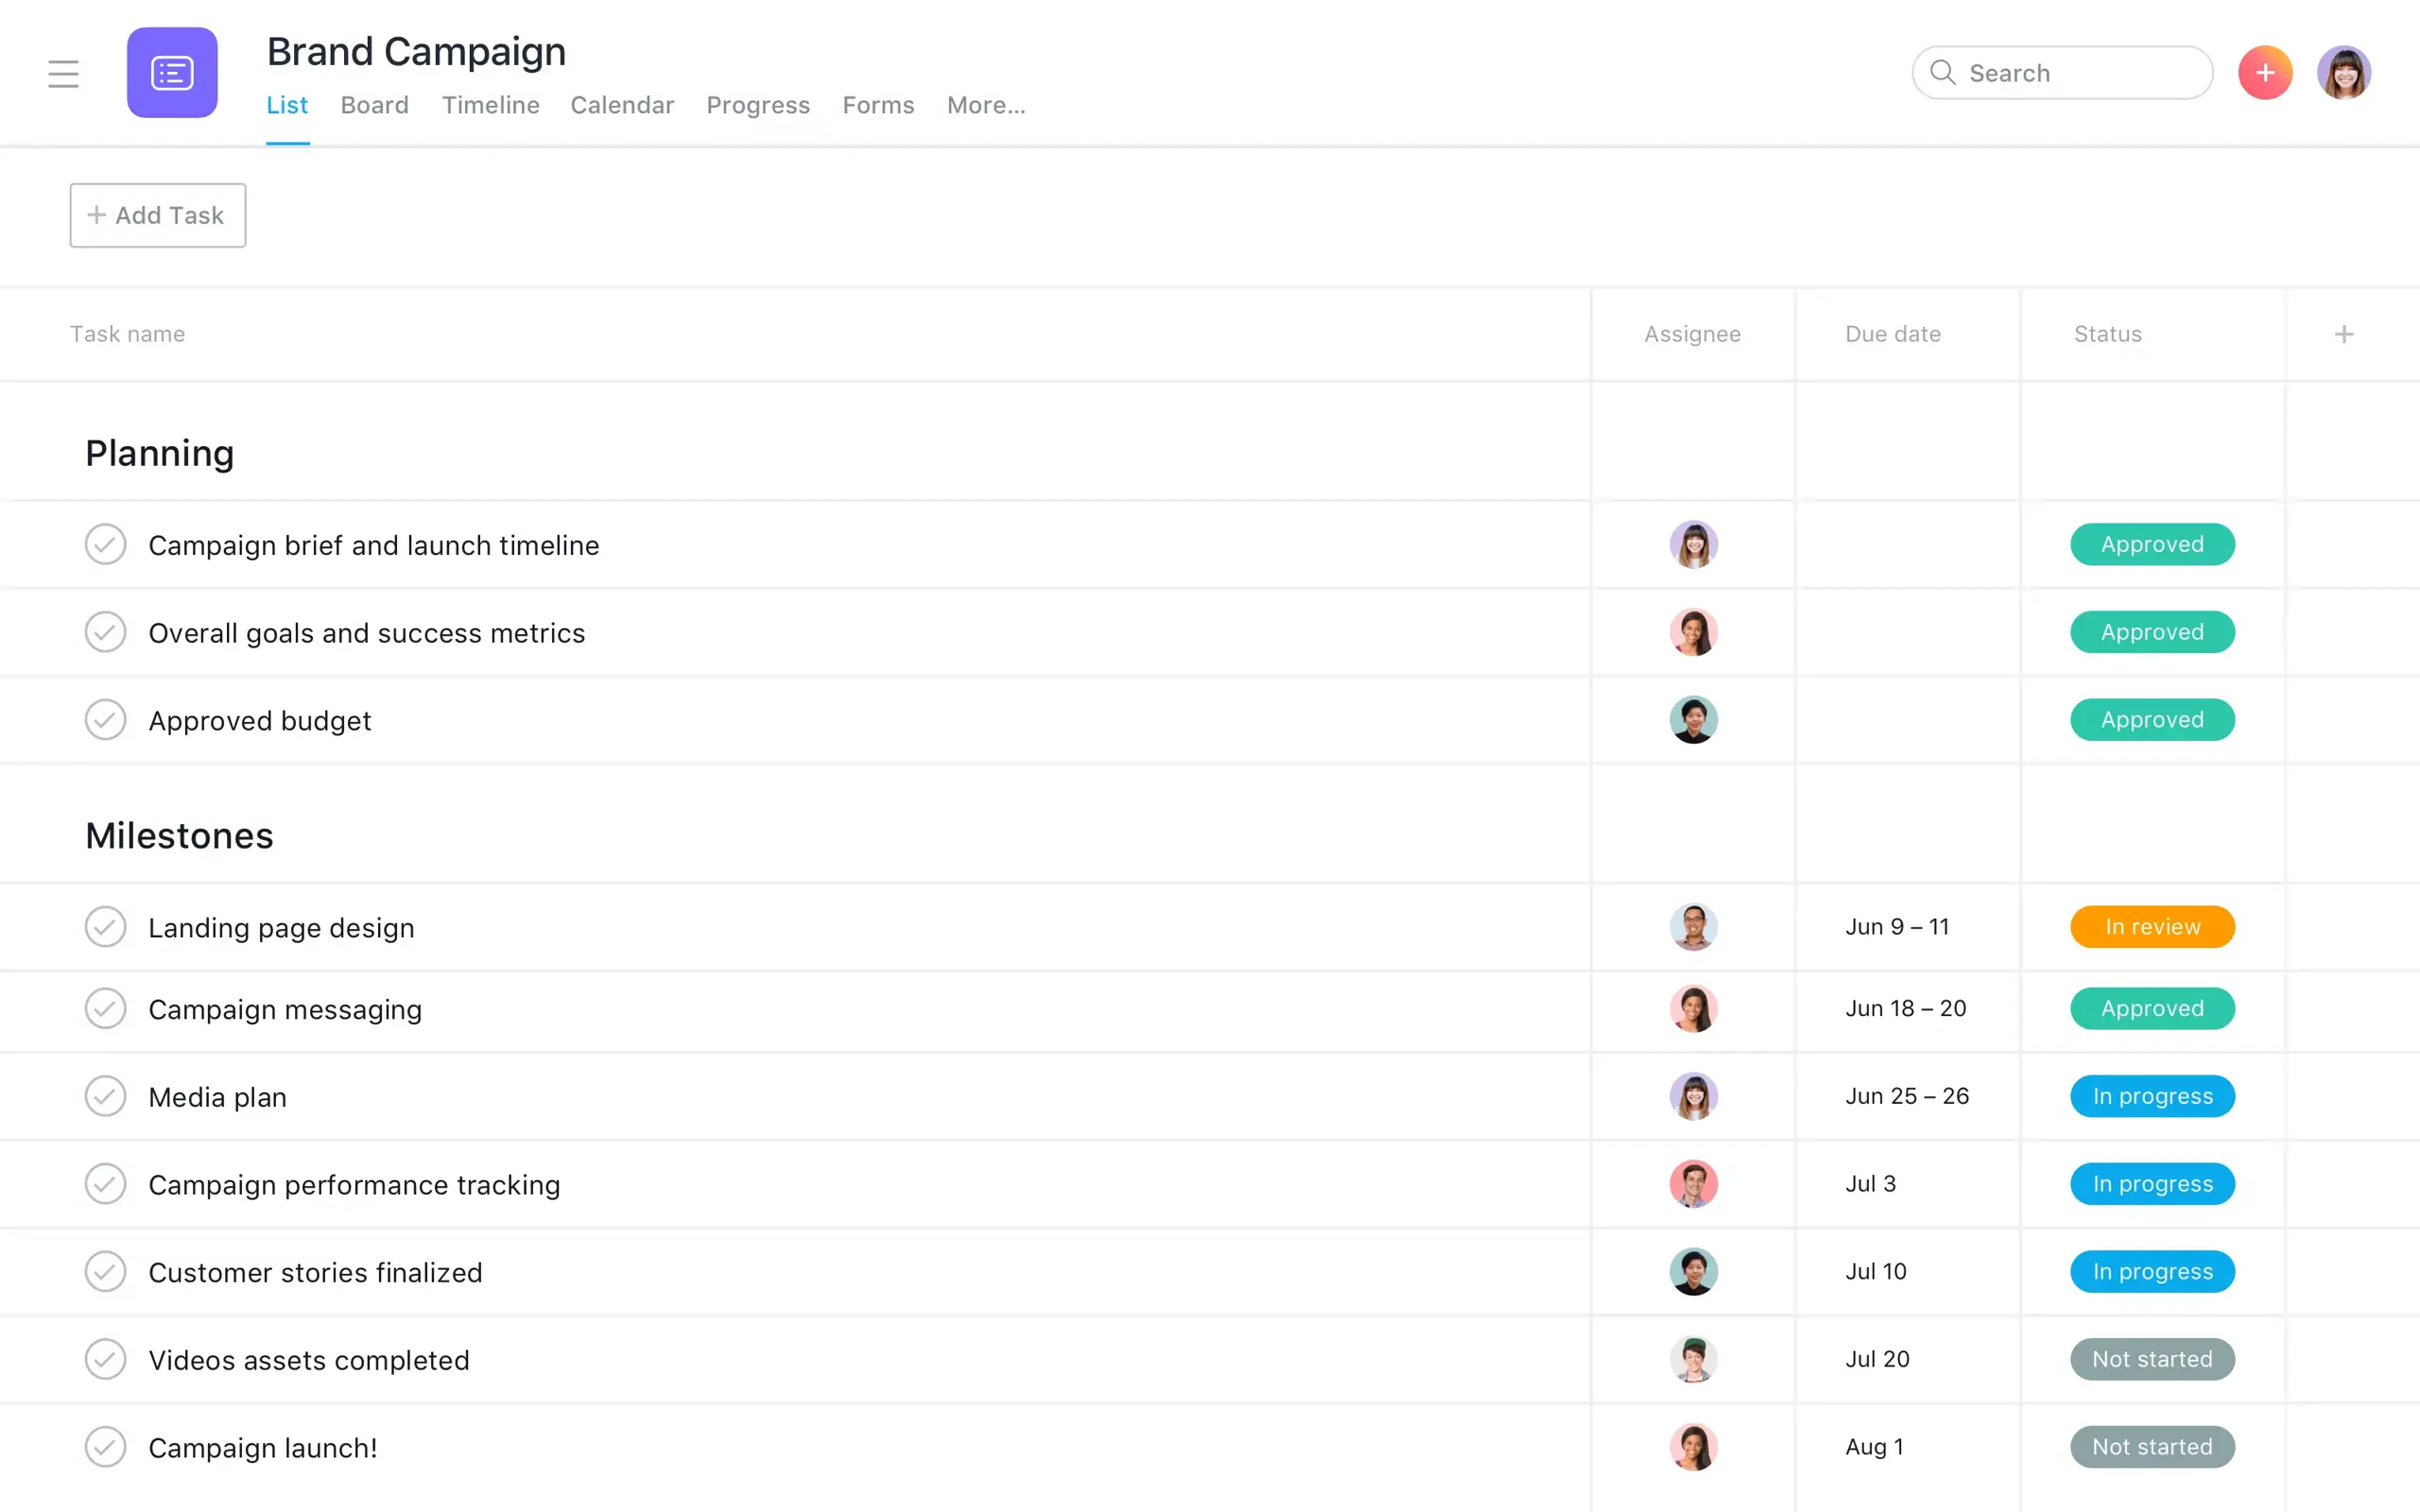Toggle completion for Landing page design
Image resolution: width=2420 pixels, height=1512 pixels.
pos(106,927)
